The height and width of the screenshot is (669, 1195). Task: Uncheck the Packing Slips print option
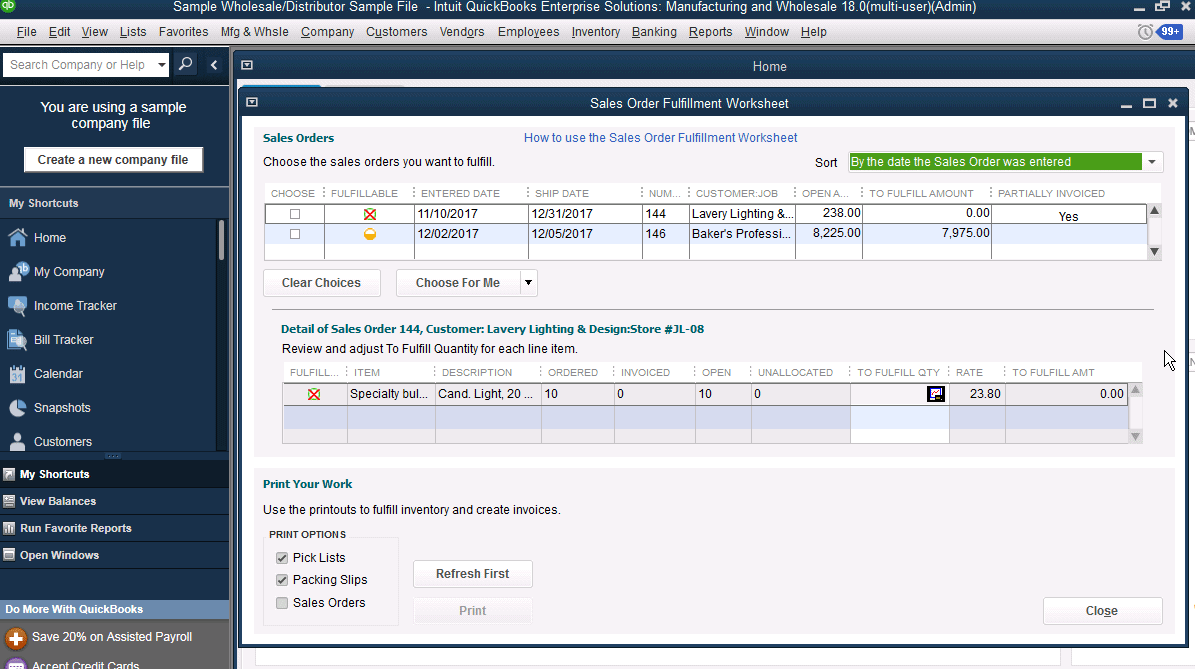pos(282,580)
